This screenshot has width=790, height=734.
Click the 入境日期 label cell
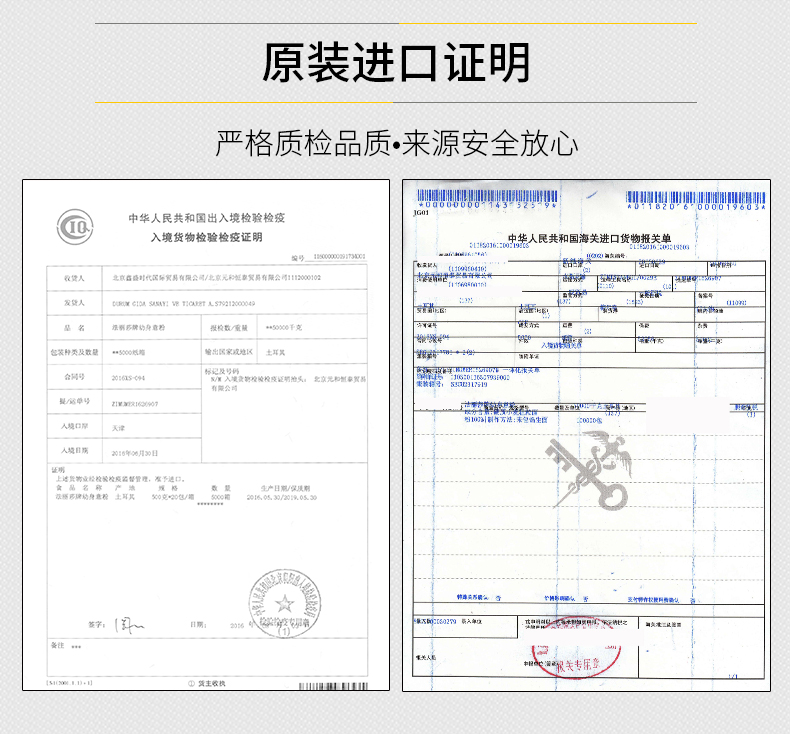pos(75,450)
